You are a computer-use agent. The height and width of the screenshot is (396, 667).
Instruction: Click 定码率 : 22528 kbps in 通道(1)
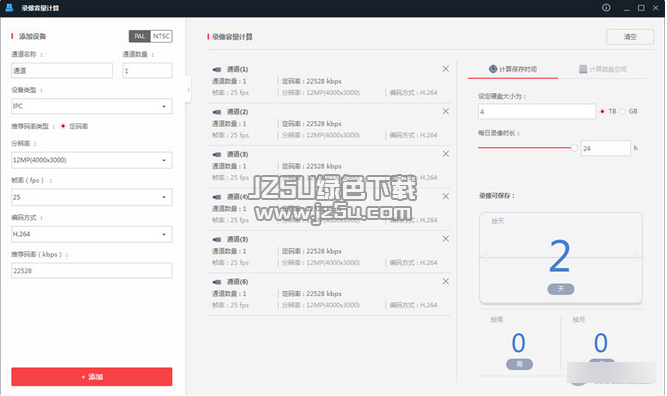pos(311,81)
